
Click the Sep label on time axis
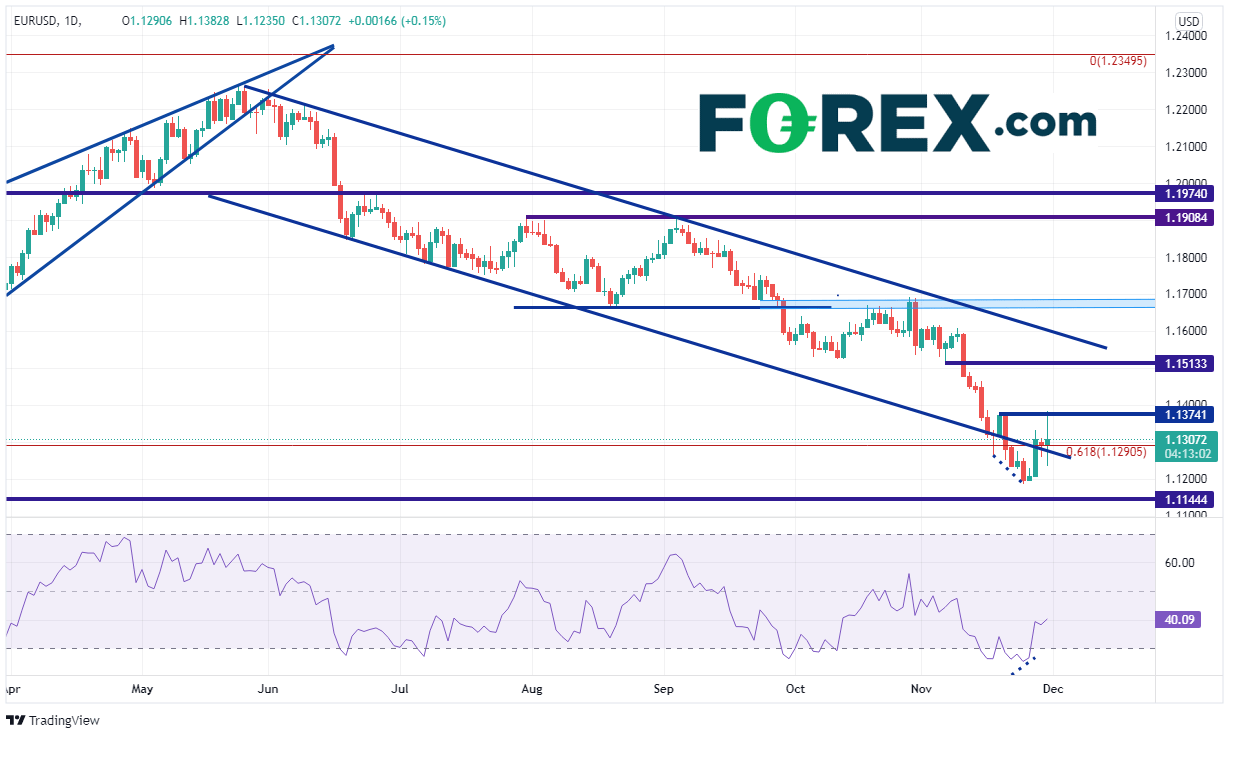(x=664, y=689)
